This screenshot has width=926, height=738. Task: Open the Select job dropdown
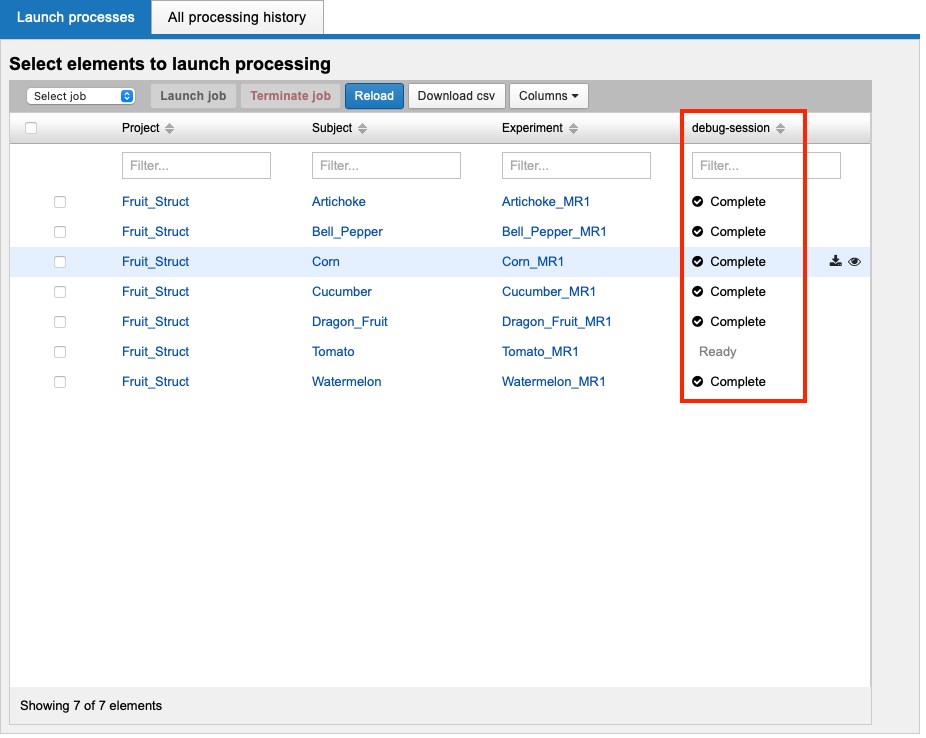(81, 96)
